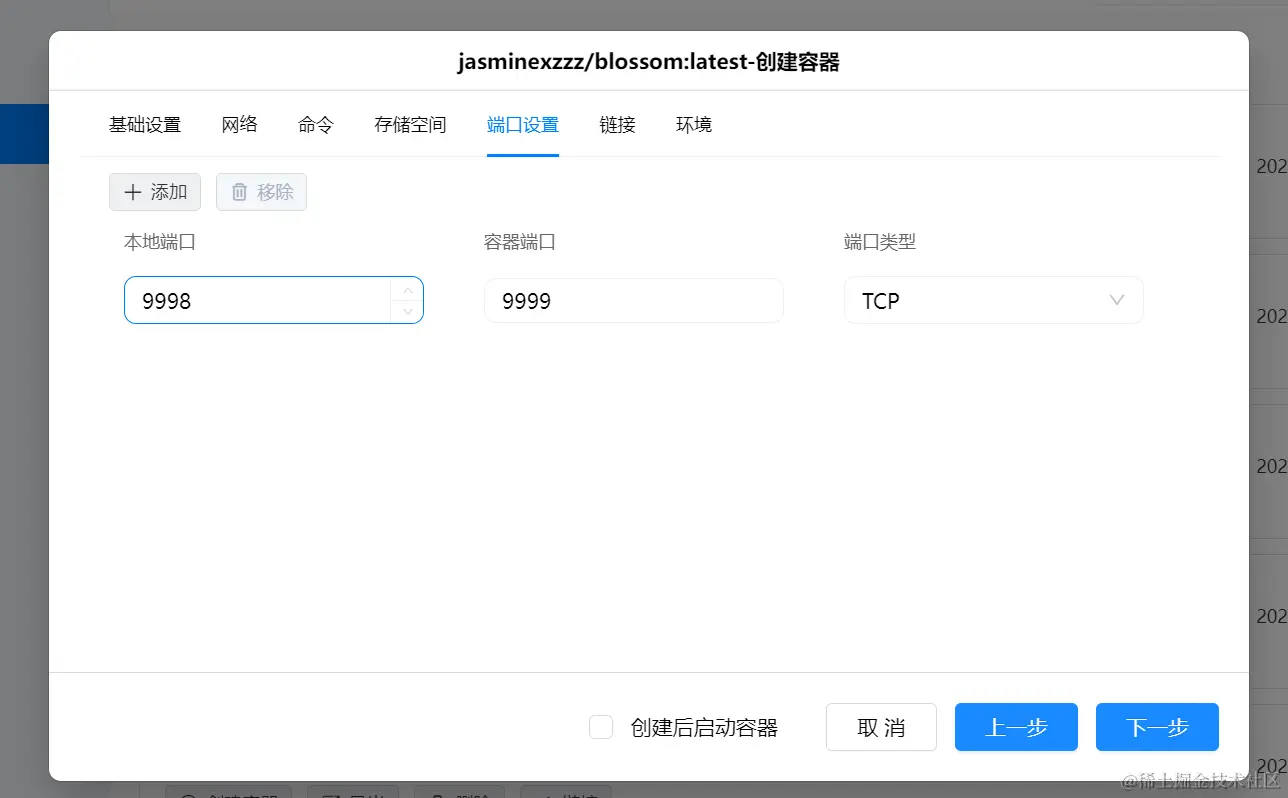The width and height of the screenshot is (1288, 798).
Task: Switch to the 存储空间 tab
Action: click(409, 124)
